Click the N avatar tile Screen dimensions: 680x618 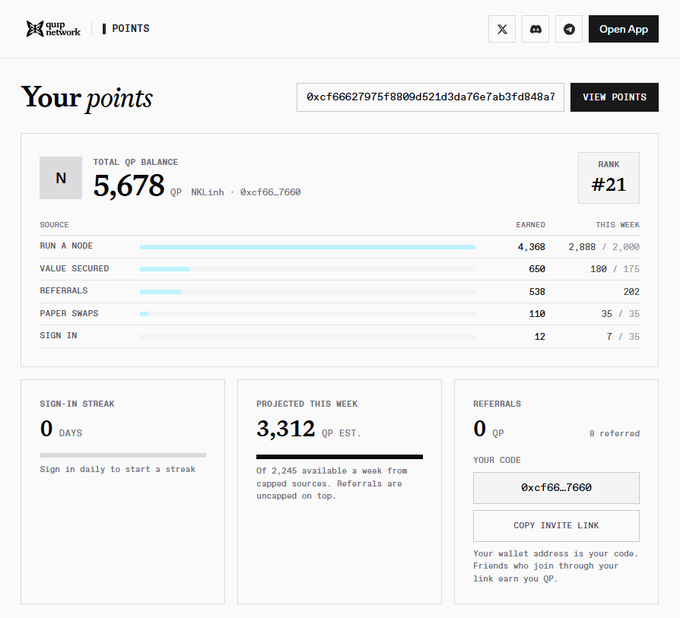pos(61,178)
